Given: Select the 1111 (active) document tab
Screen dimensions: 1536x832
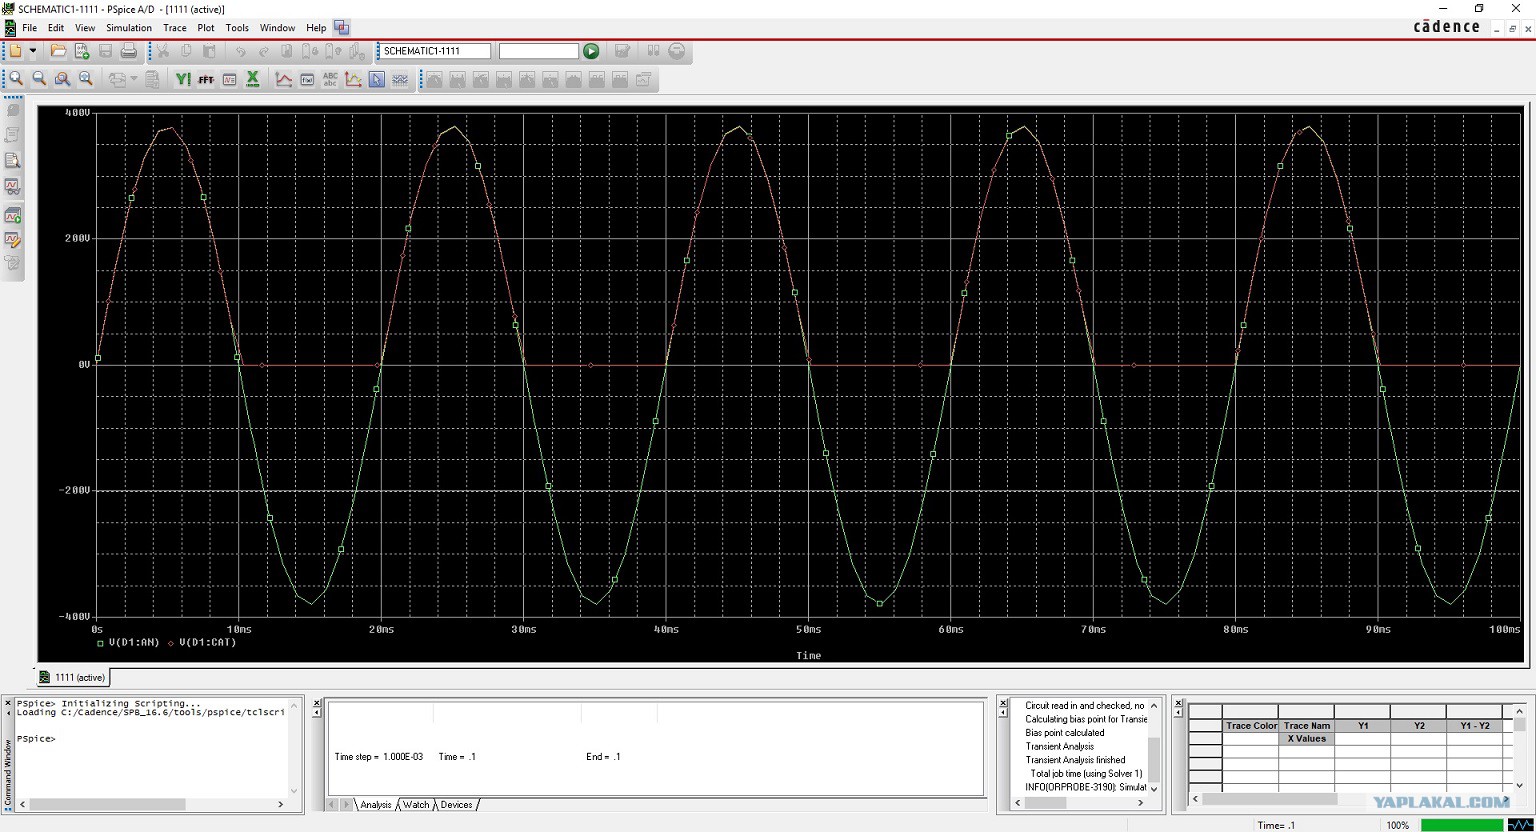Looking at the screenshot, I should [x=73, y=677].
